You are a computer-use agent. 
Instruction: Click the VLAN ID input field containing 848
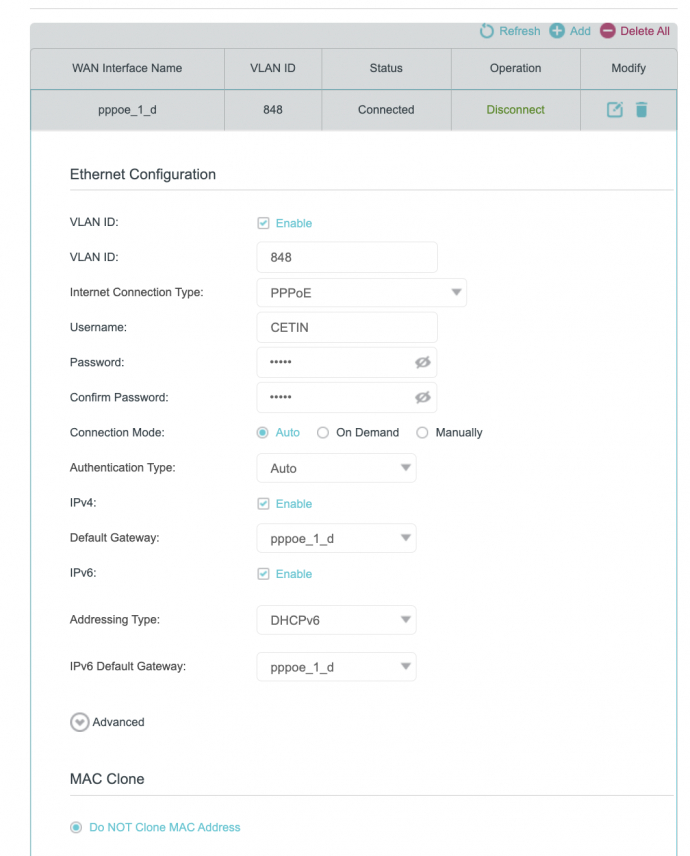347,257
